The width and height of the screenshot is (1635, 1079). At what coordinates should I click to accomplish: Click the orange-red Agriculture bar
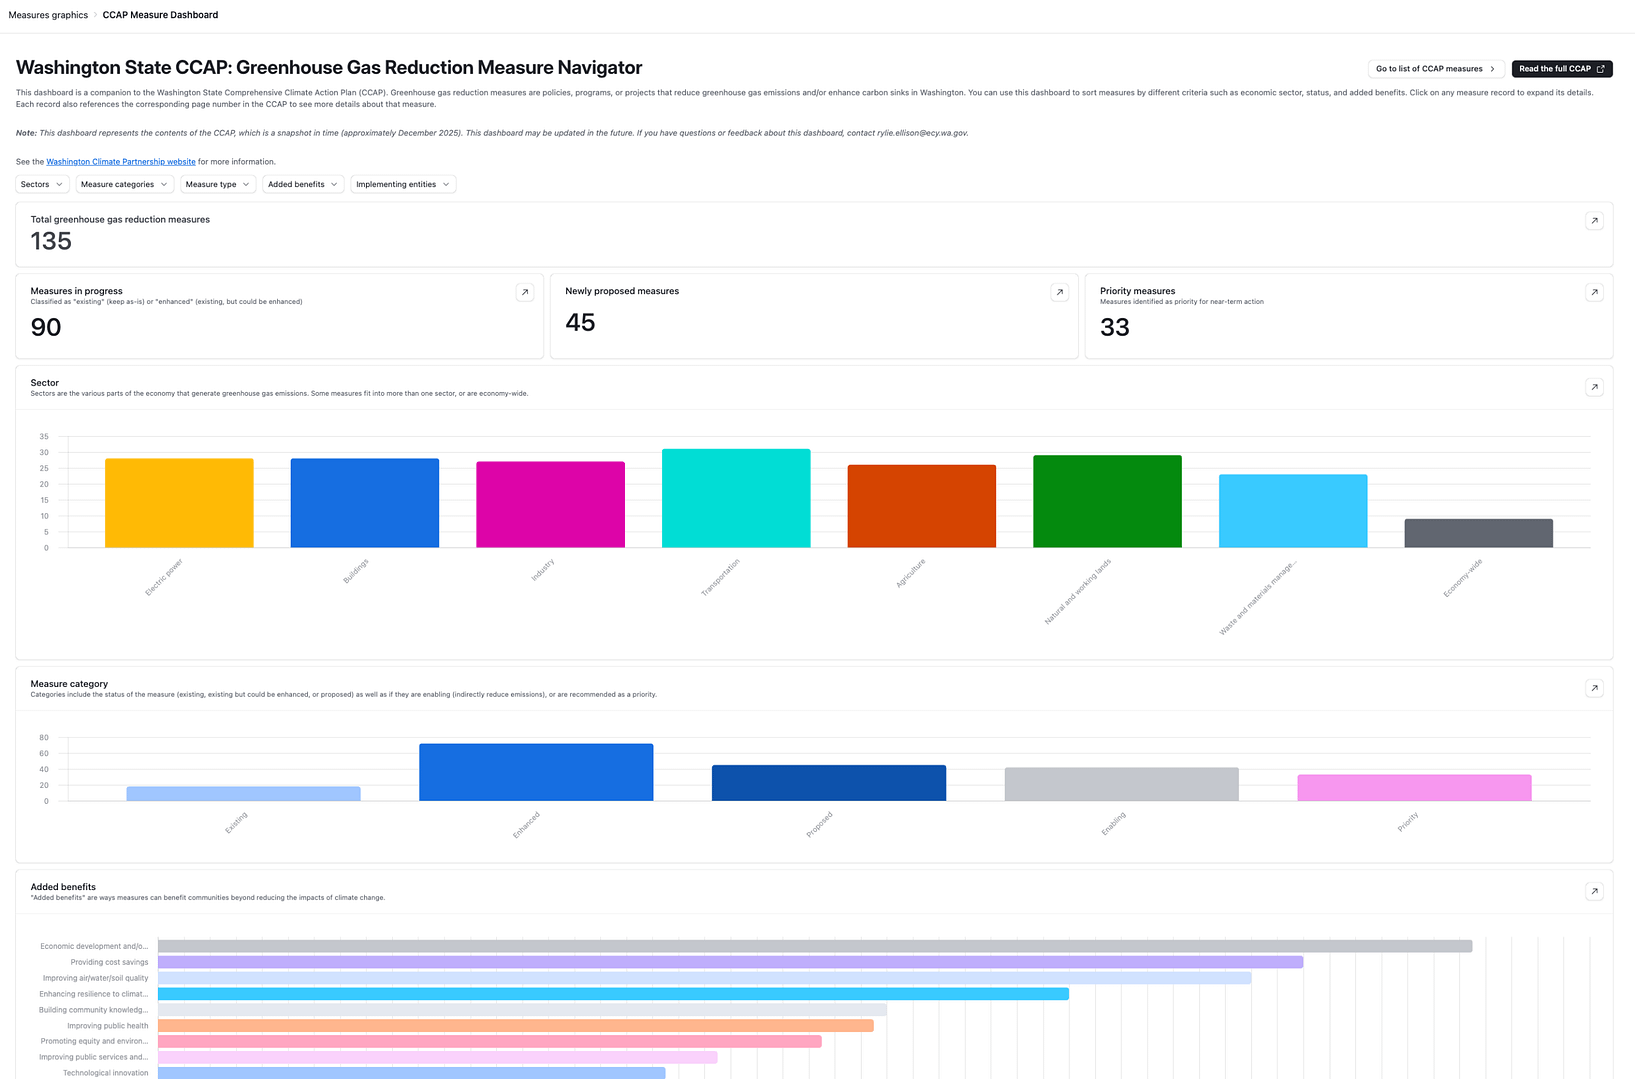point(922,506)
